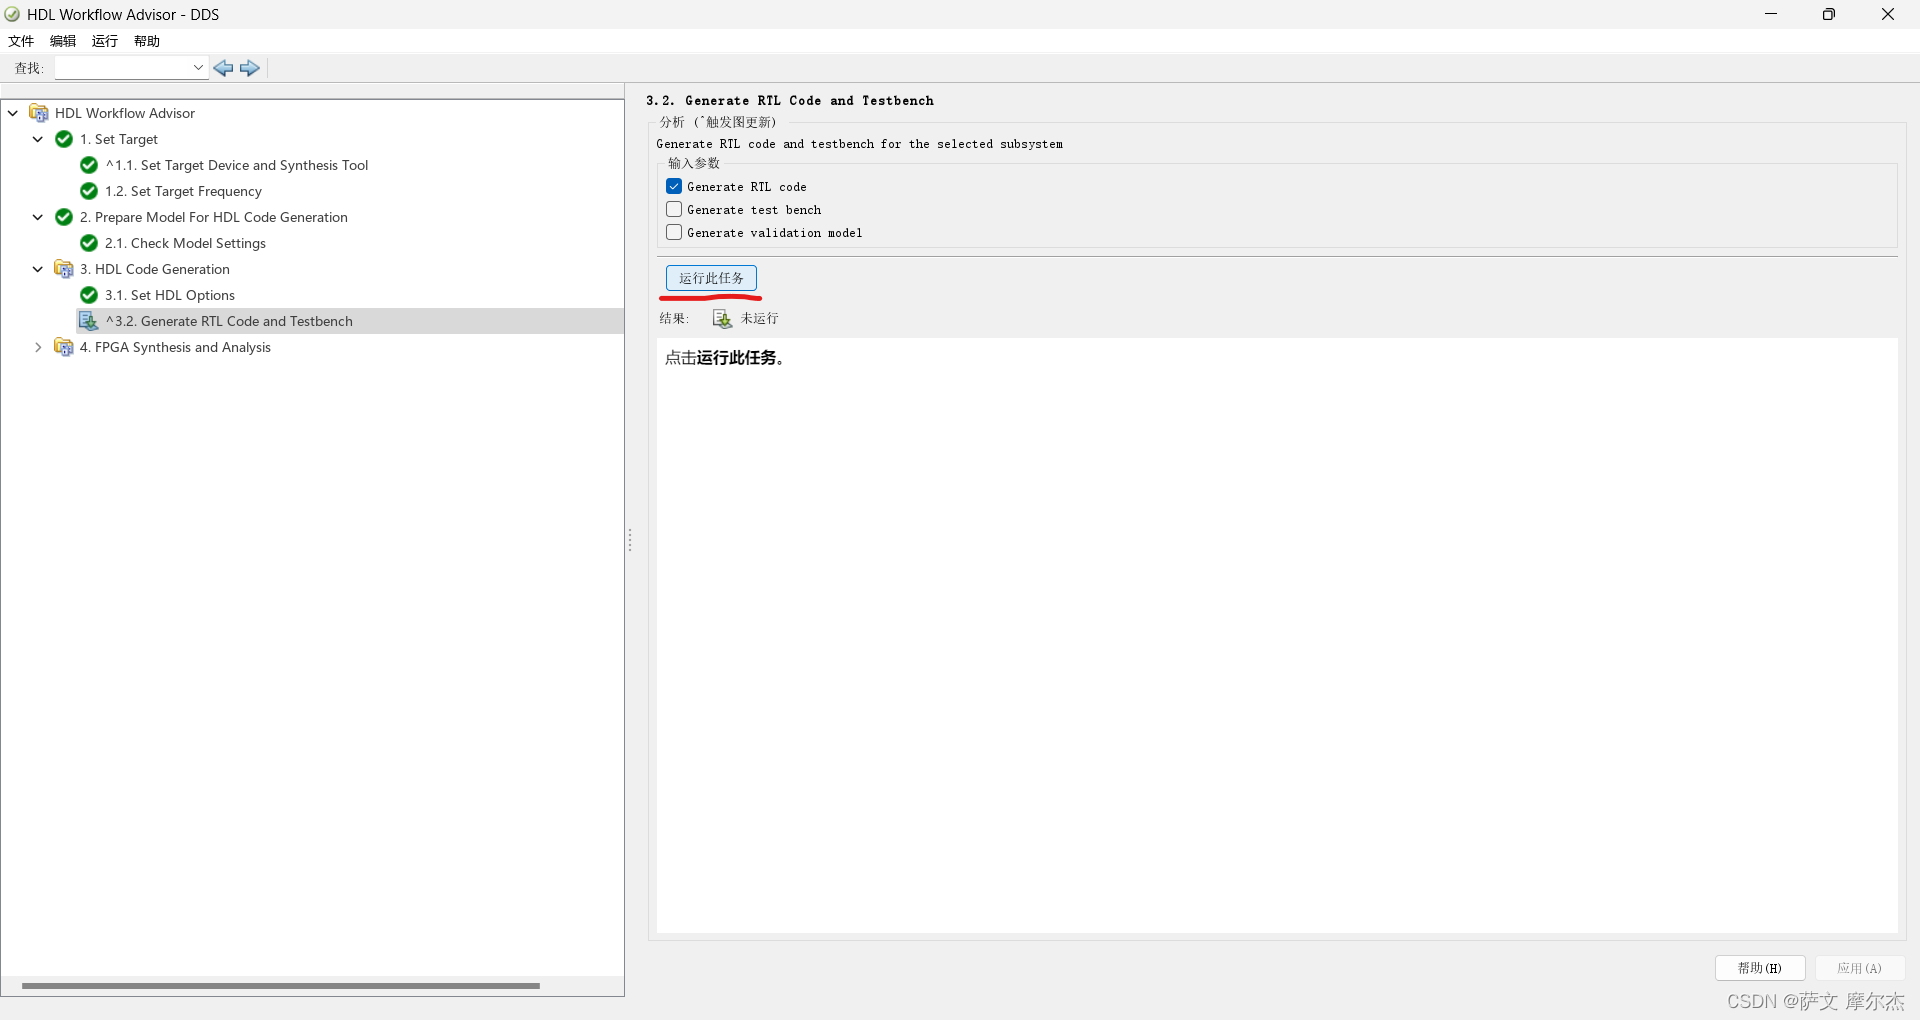This screenshot has height=1020, width=1920.
Task: Select 1.1. Set Target Device and Synthesis Tool
Action: [x=237, y=165]
